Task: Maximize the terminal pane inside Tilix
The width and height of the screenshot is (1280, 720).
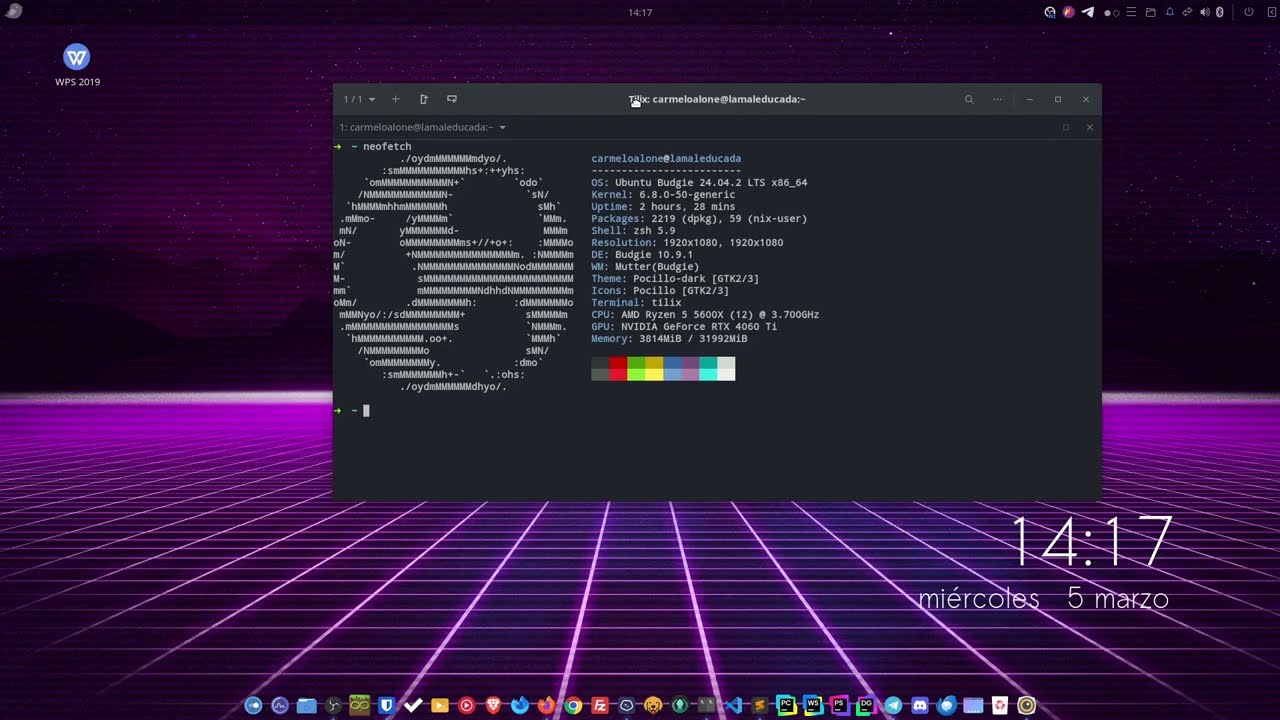Action: coord(1066,127)
